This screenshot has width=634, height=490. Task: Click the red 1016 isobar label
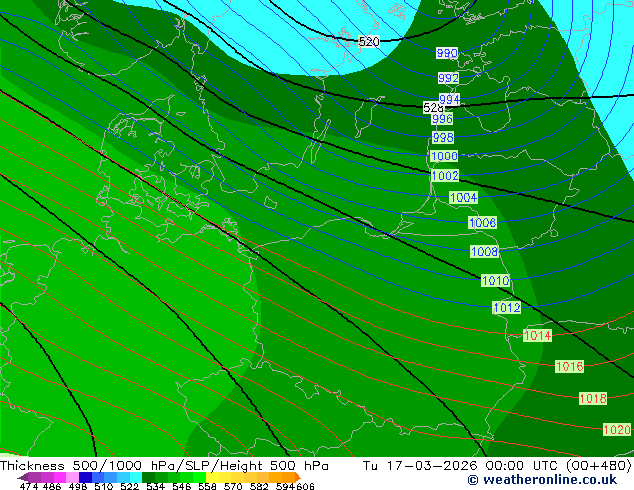point(569,367)
